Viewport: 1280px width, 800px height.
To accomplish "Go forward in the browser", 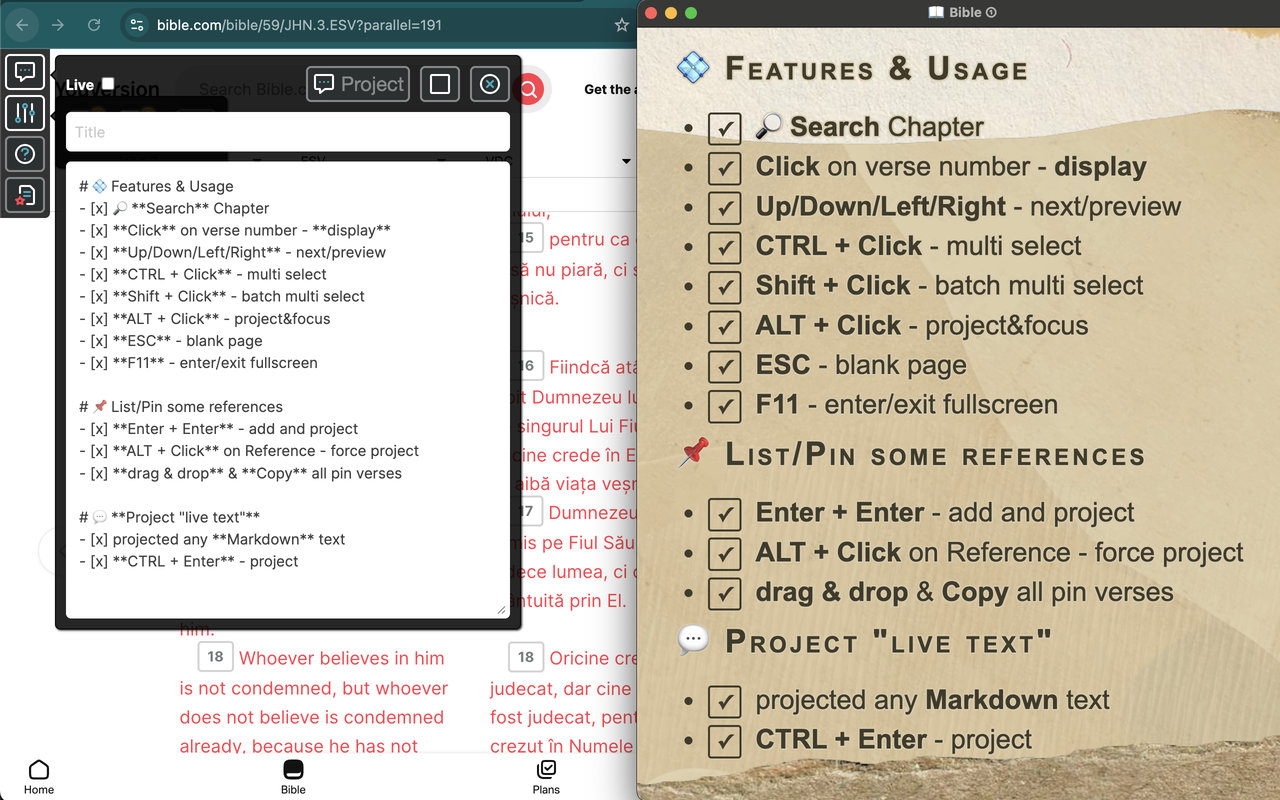I will pos(58,25).
